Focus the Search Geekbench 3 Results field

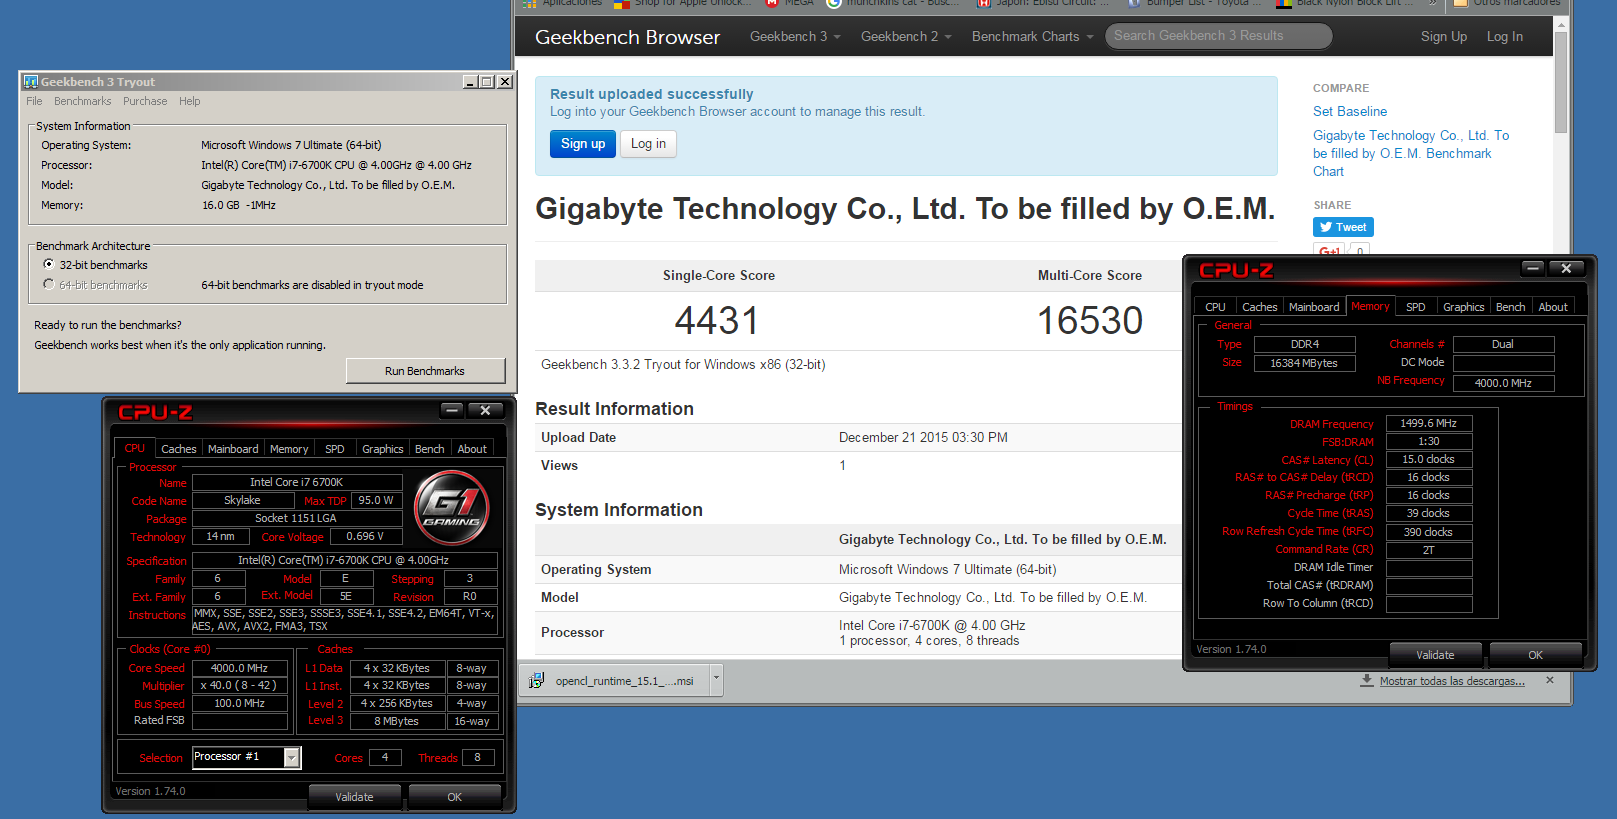[1219, 36]
